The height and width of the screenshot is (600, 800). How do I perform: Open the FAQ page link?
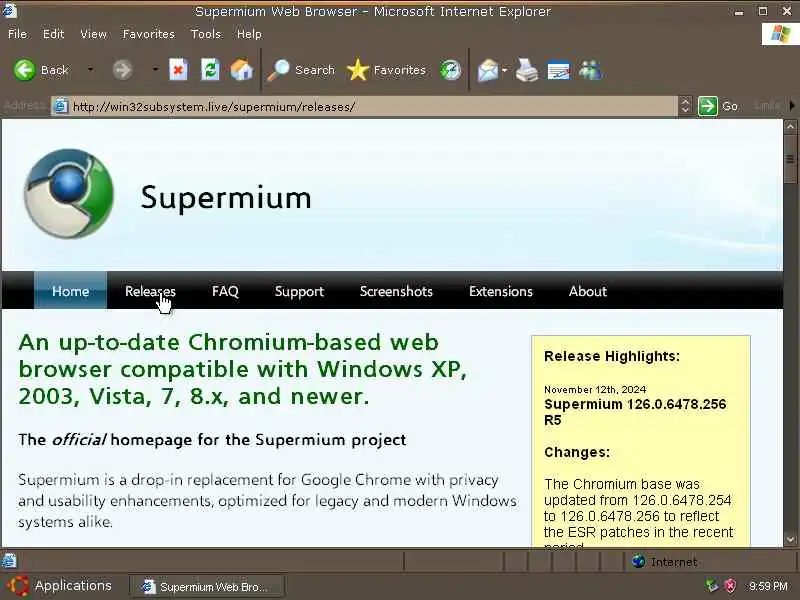click(225, 291)
